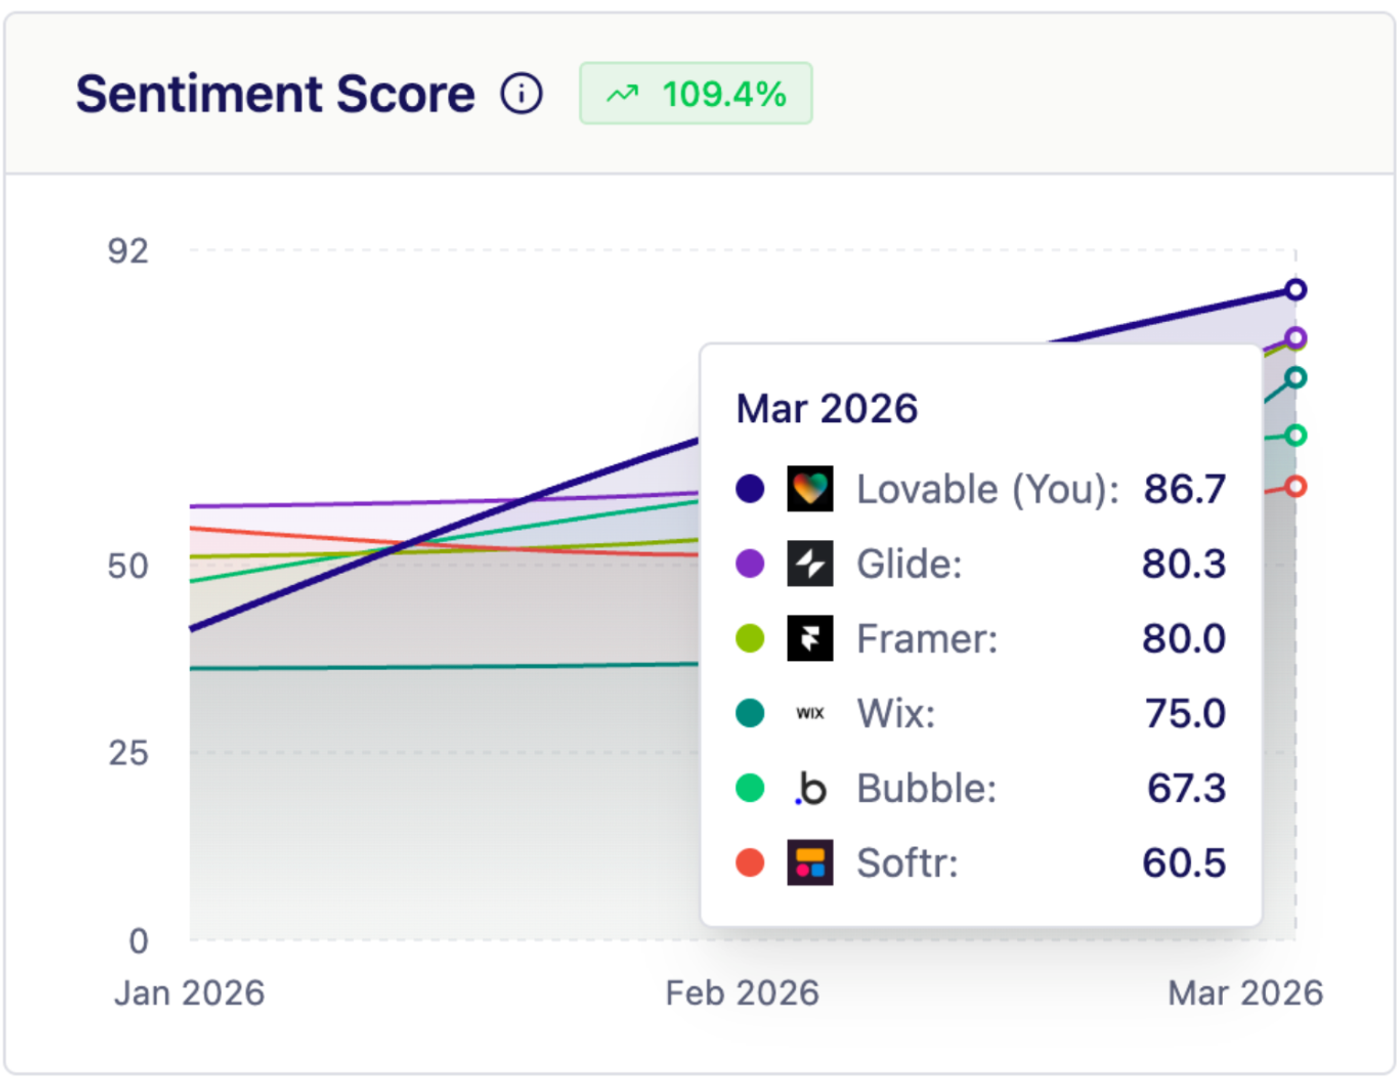Click the Sentiment Score chart title
1400x1079 pixels.
(x=276, y=93)
